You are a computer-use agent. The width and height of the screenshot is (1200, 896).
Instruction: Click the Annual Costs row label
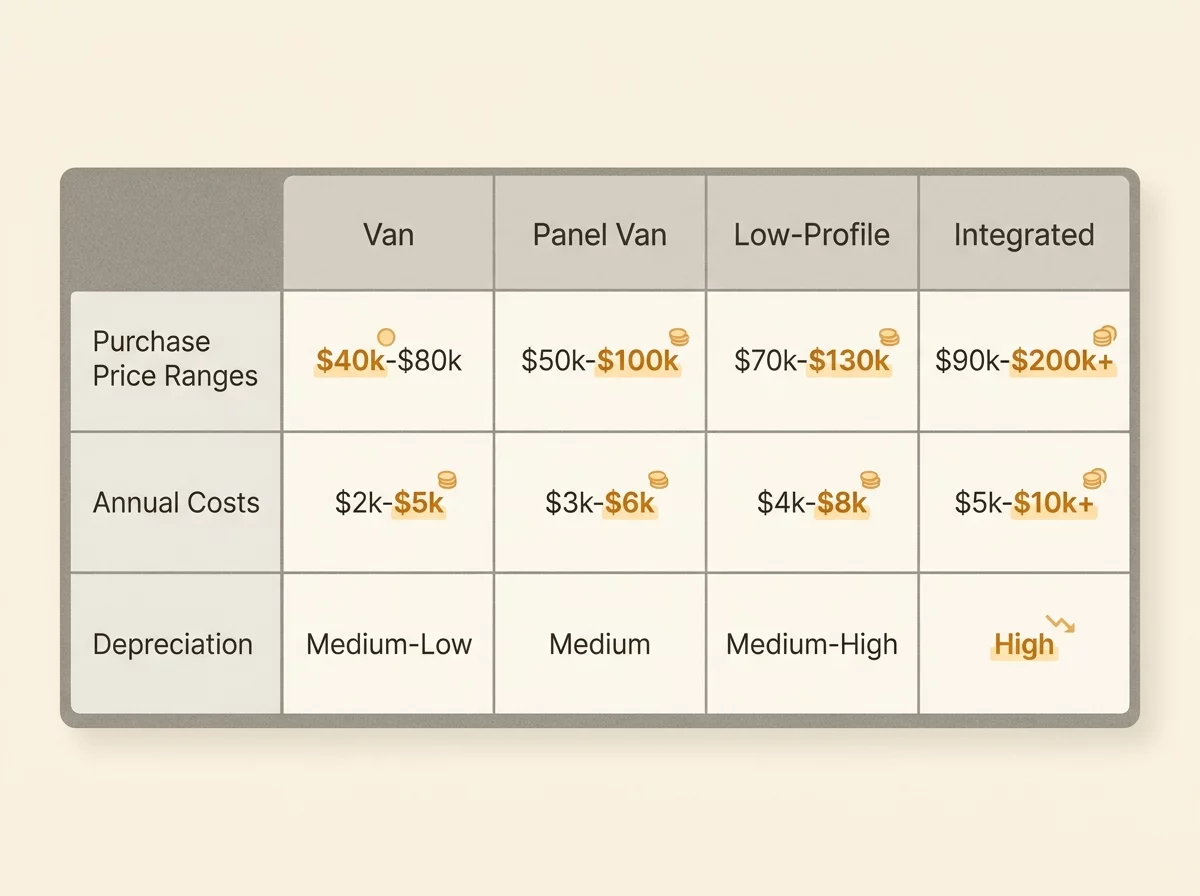pos(176,502)
